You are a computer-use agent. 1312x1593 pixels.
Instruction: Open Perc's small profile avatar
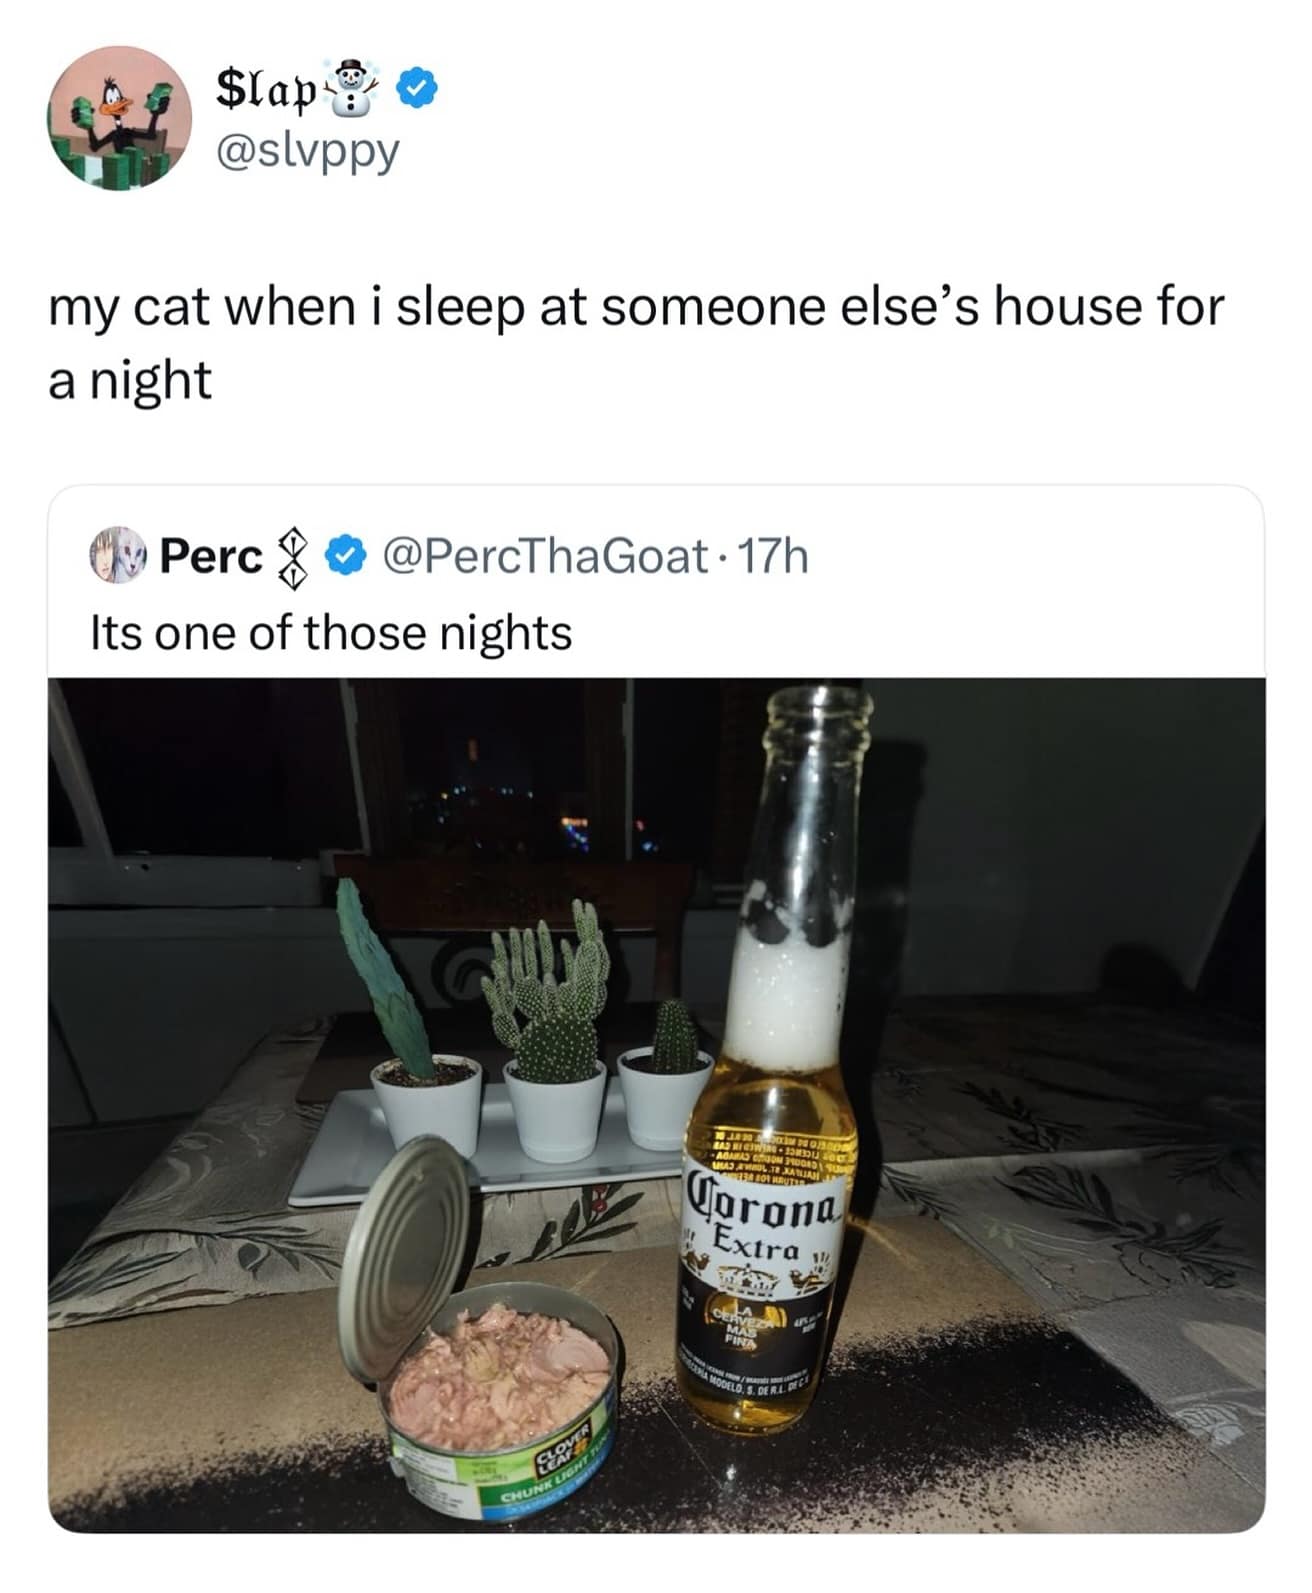pos(120,555)
